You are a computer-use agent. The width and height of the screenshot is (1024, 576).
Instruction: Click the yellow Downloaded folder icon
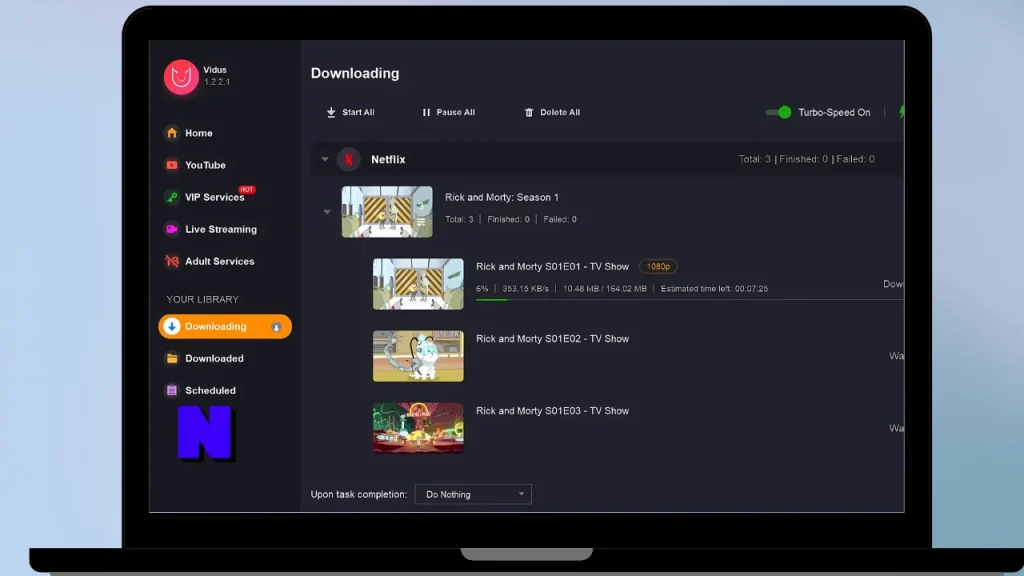[172, 359]
